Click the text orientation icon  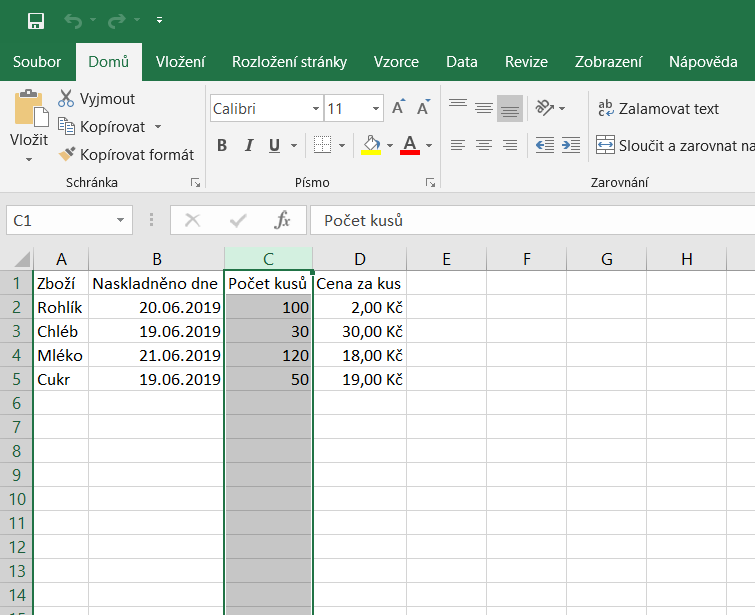545,108
